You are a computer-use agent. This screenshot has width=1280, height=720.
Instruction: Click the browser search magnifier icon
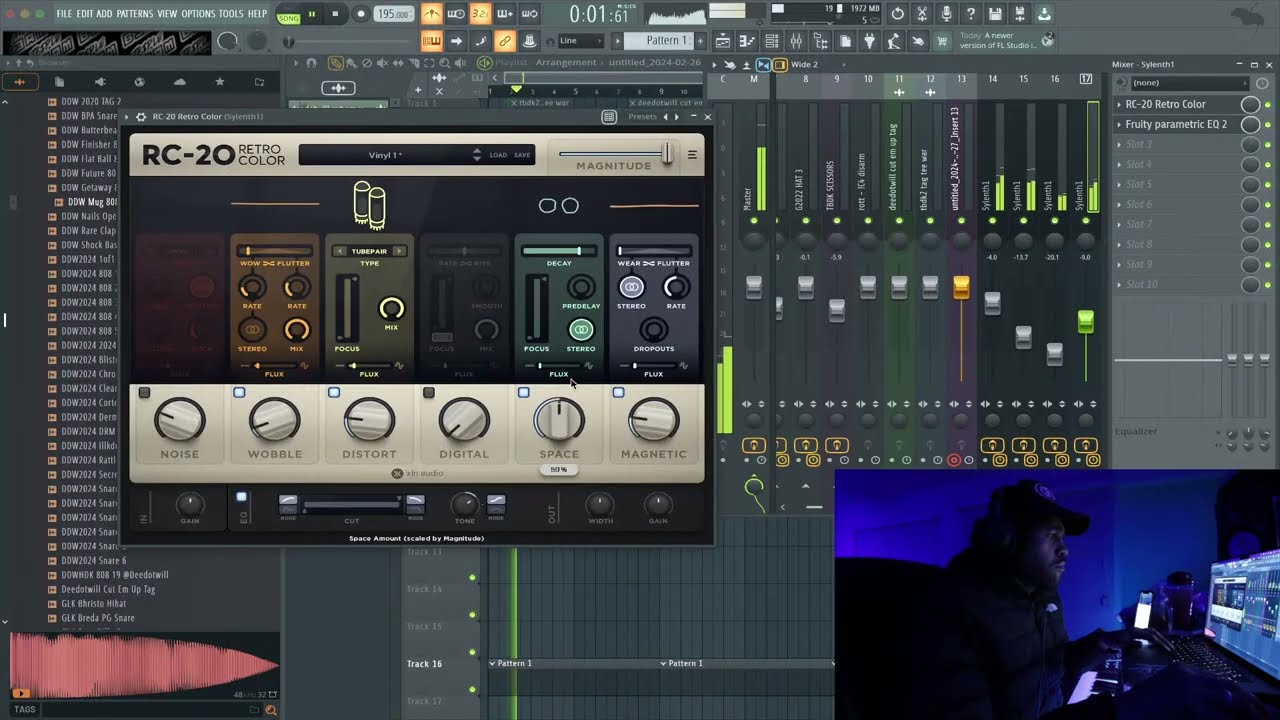click(x=270, y=710)
